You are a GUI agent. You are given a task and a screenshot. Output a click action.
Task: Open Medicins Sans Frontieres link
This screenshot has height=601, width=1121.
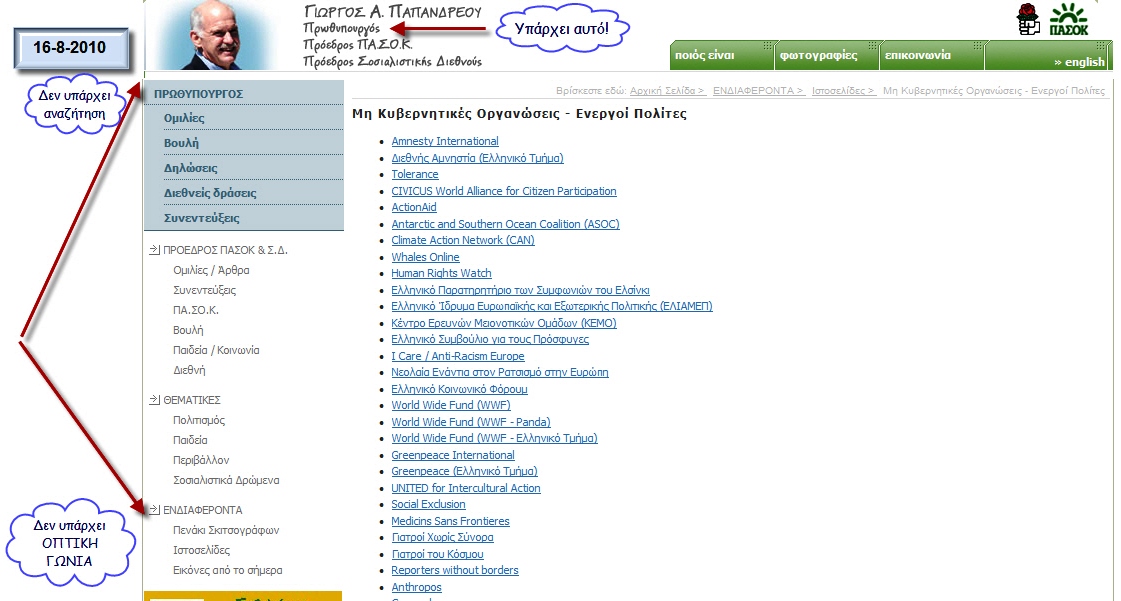(x=450, y=521)
